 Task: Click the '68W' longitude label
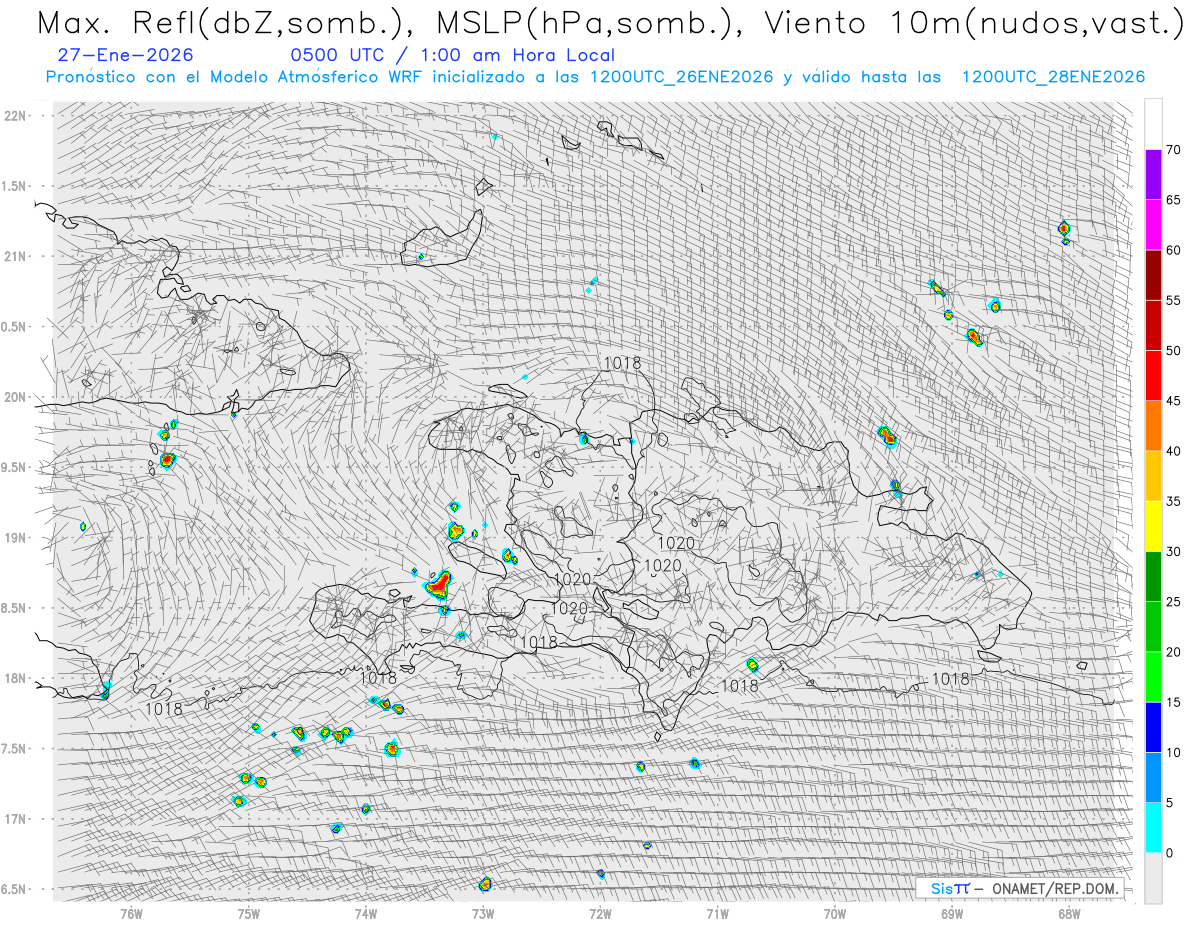1069,913
